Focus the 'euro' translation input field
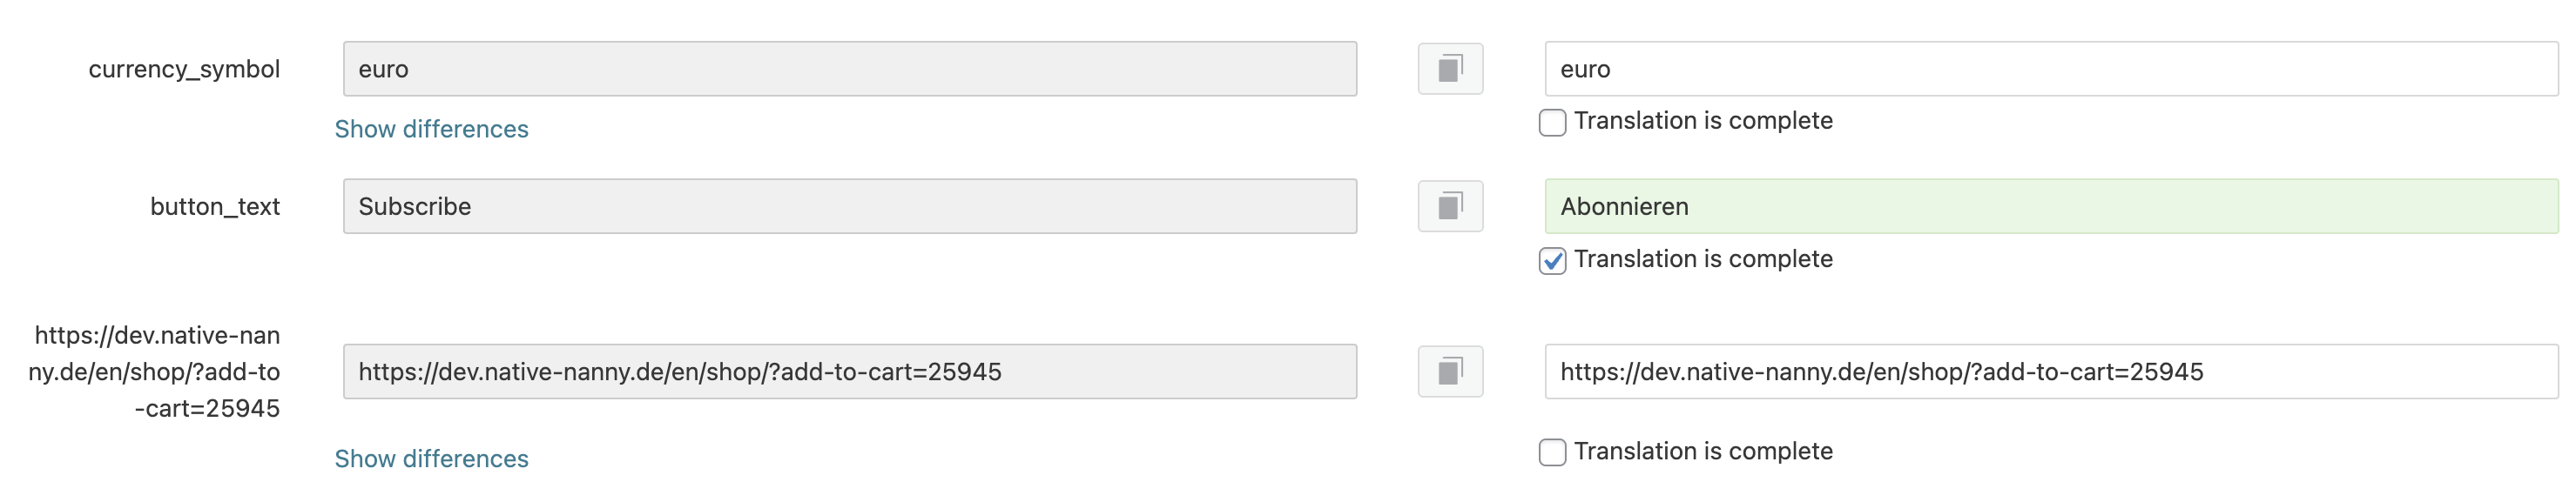 [2050, 69]
